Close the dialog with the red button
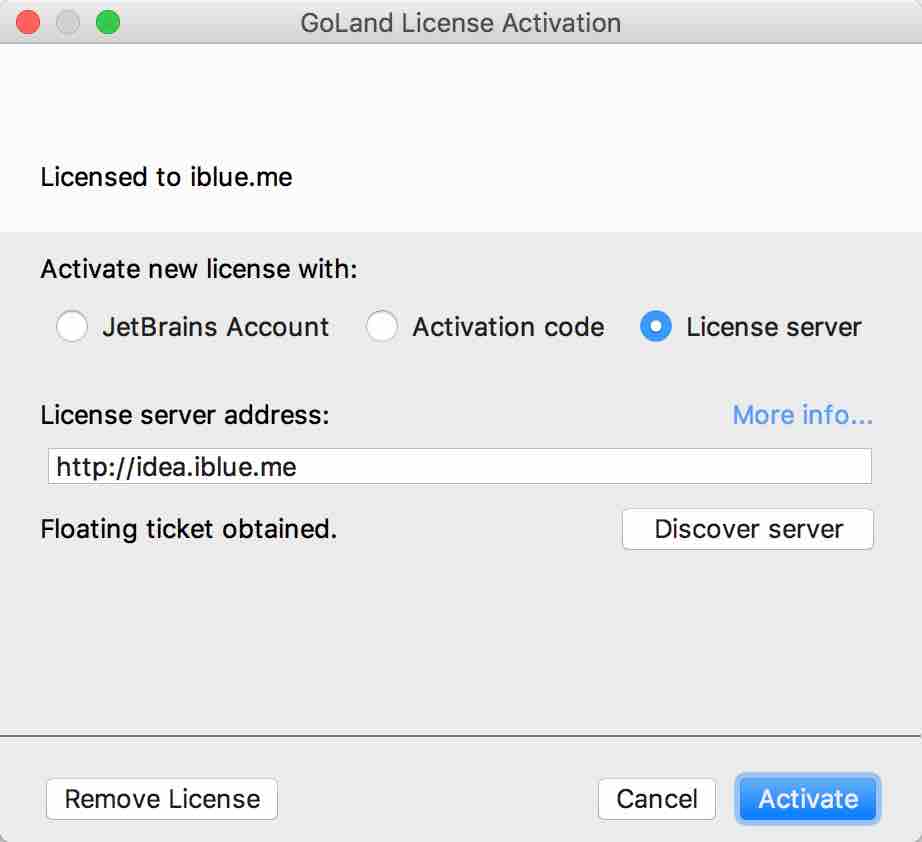Image resolution: width=922 pixels, height=842 pixels. coord(28,23)
